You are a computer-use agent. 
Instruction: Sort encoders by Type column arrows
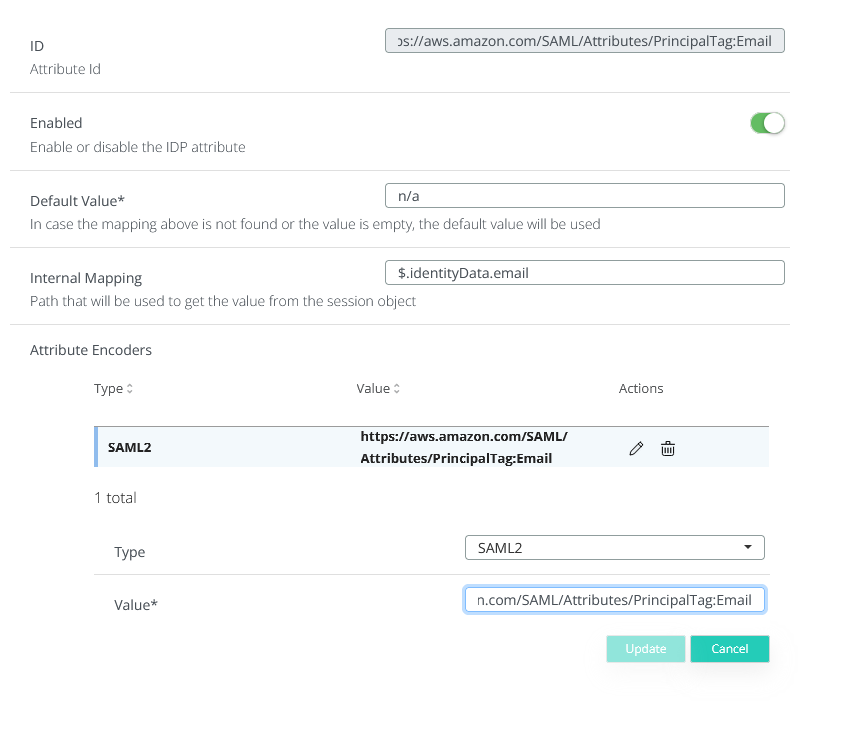[x=129, y=389]
